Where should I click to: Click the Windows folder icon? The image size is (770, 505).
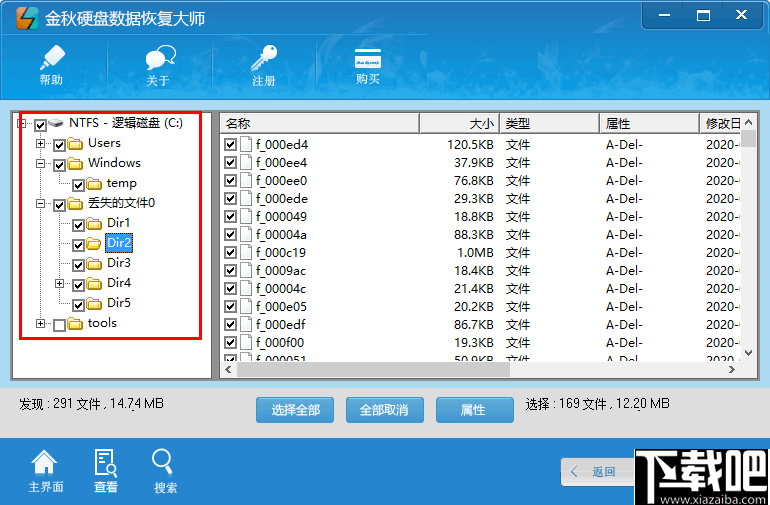(x=75, y=164)
